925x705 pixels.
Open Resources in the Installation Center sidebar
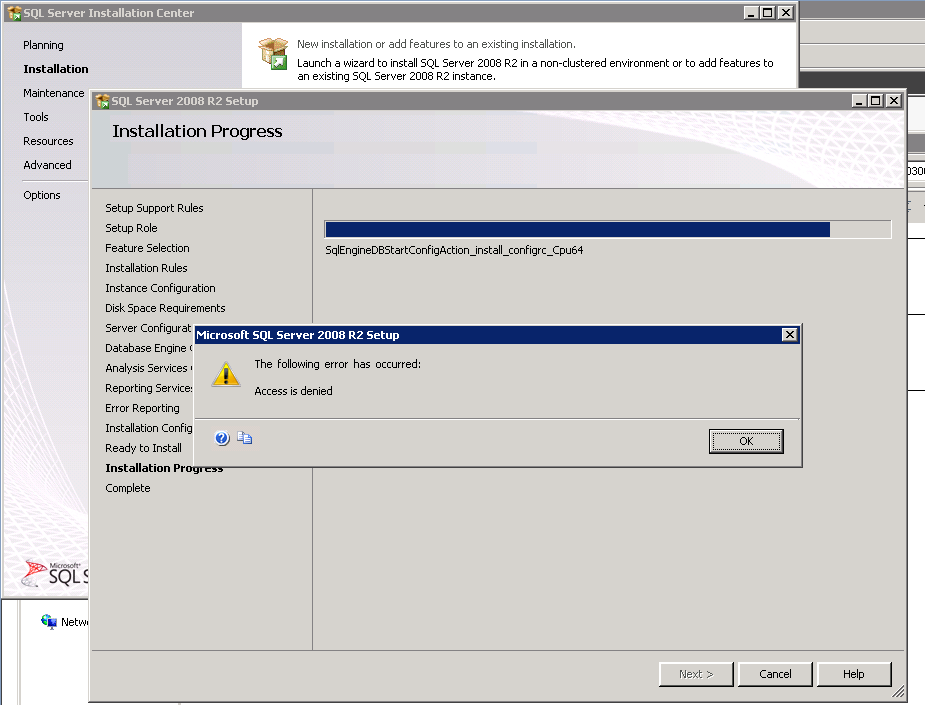pos(48,141)
